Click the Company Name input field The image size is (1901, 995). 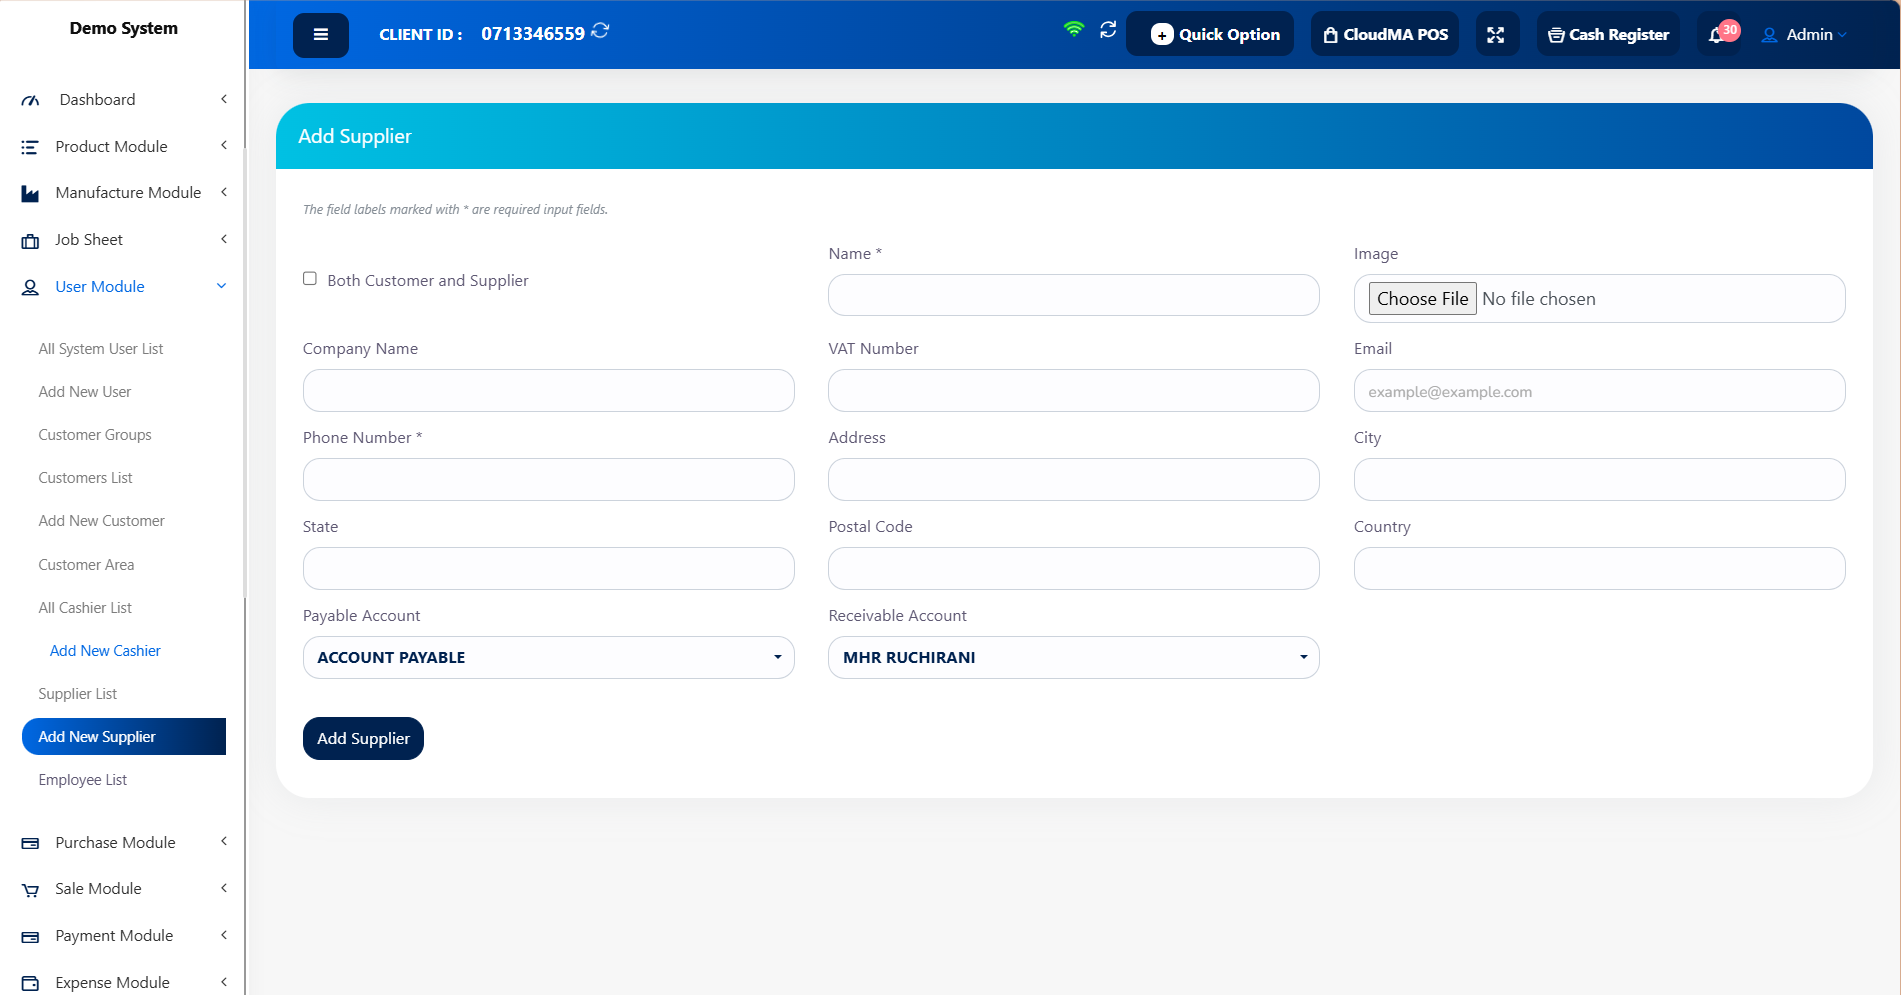coord(549,390)
